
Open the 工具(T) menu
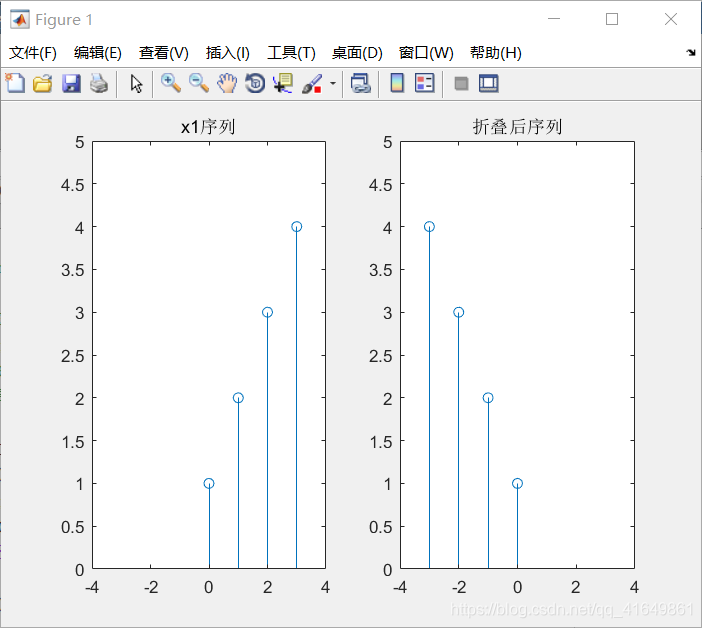click(x=291, y=53)
